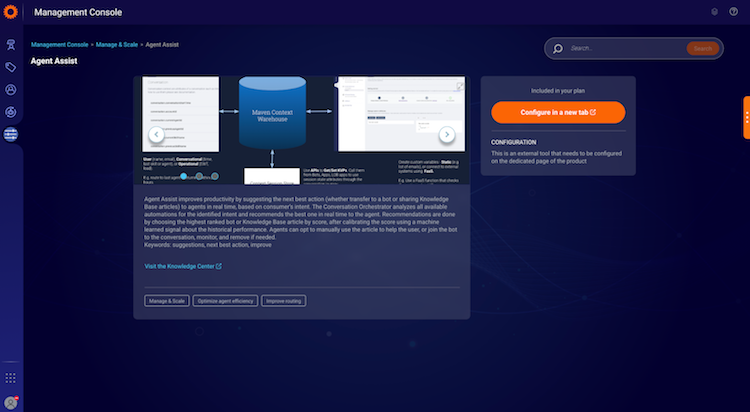Click the Manage & Scale breadcrumb link
Image resolution: width=750 pixels, height=412 pixels.
tap(117, 45)
